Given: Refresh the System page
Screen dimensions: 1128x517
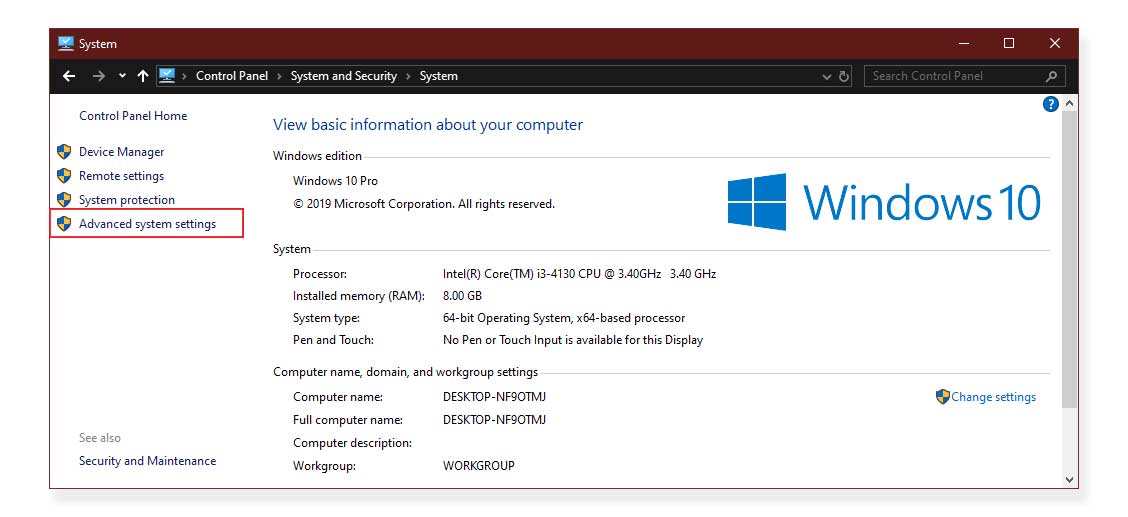Looking at the screenshot, I should [844, 76].
